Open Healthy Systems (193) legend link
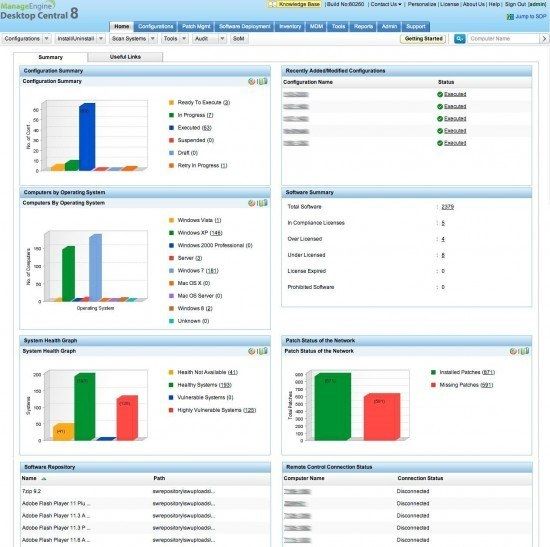Screen dimensions: 550x547 [204, 385]
